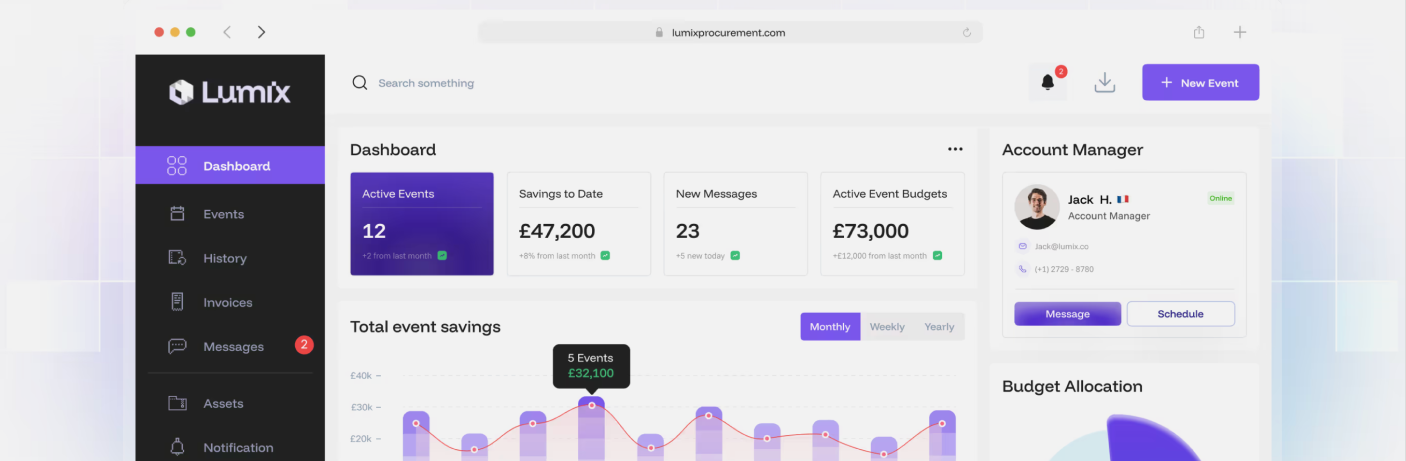The width and height of the screenshot is (1406, 461).
Task: Click the green check badge under Active Event Budgets
Action: click(x=937, y=255)
